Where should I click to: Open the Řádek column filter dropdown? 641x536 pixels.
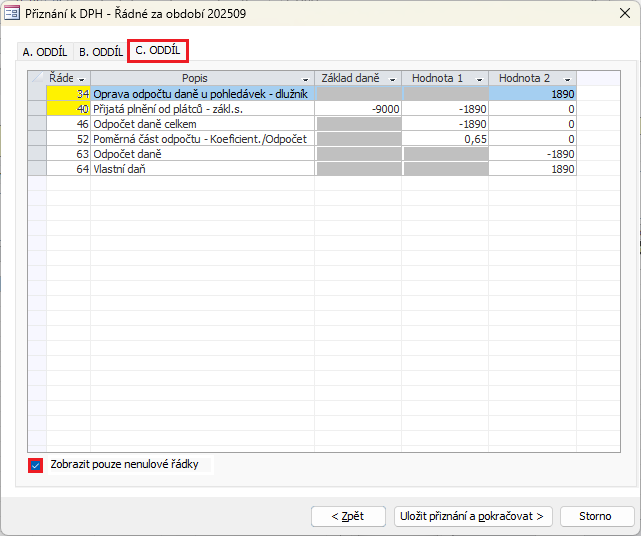[81, 79]
